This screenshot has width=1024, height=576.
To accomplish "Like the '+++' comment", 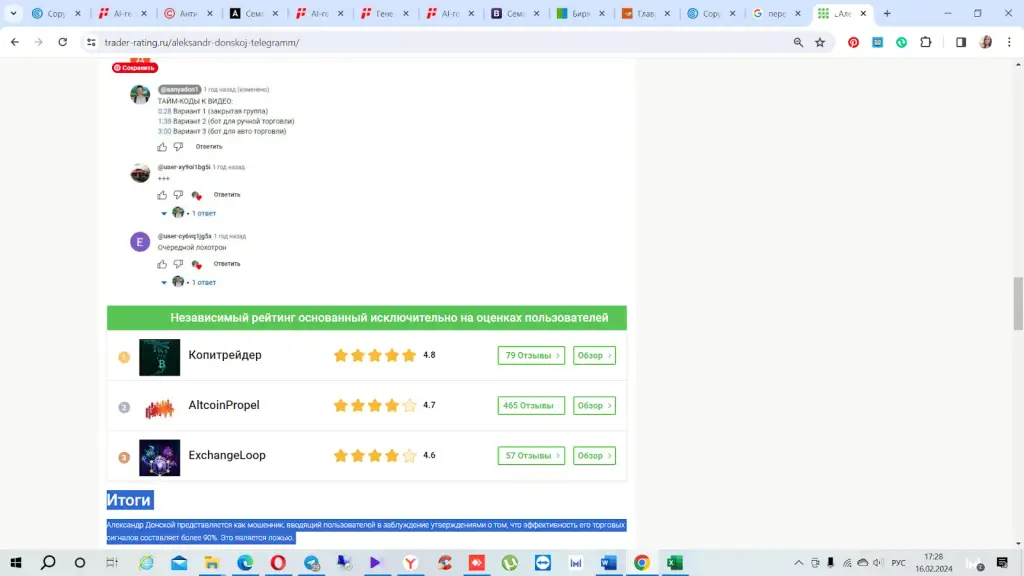I will point(162,195).
